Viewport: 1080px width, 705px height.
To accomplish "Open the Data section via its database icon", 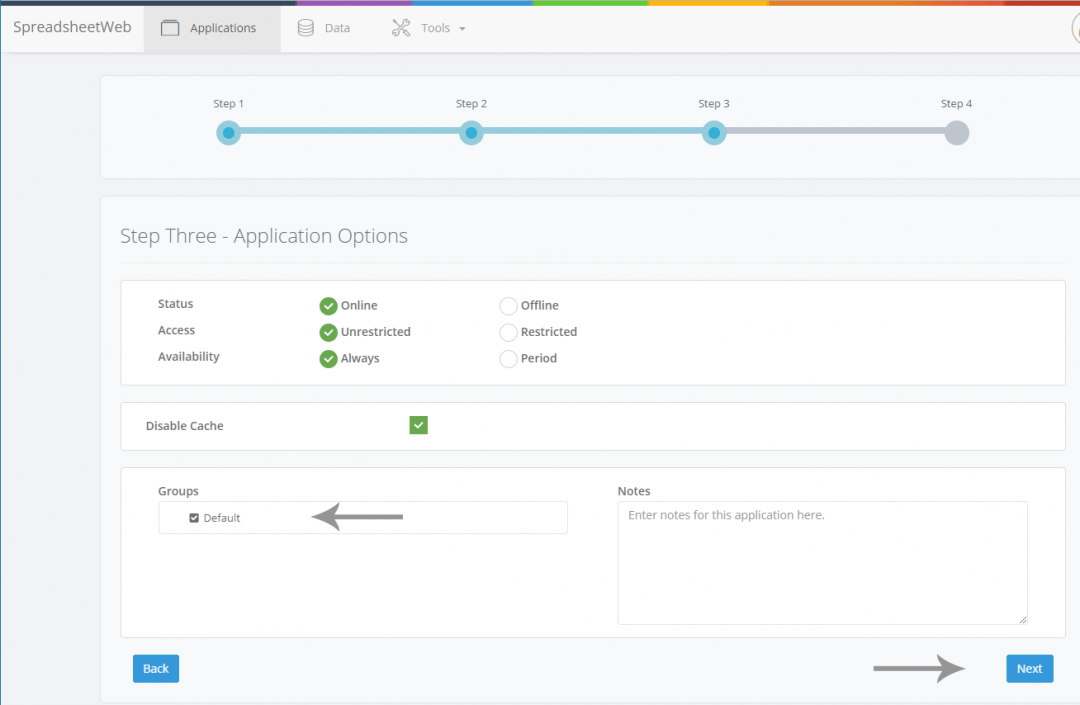I will (x=304, y=28).
